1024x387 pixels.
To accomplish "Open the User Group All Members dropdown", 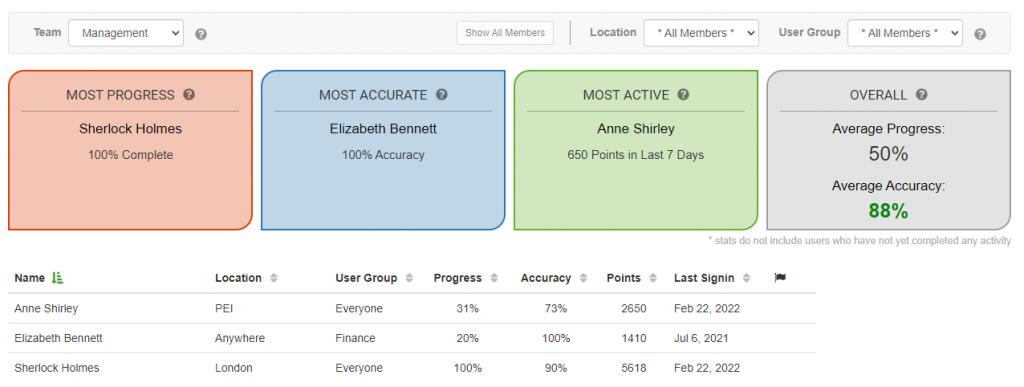I will (904, 33).
